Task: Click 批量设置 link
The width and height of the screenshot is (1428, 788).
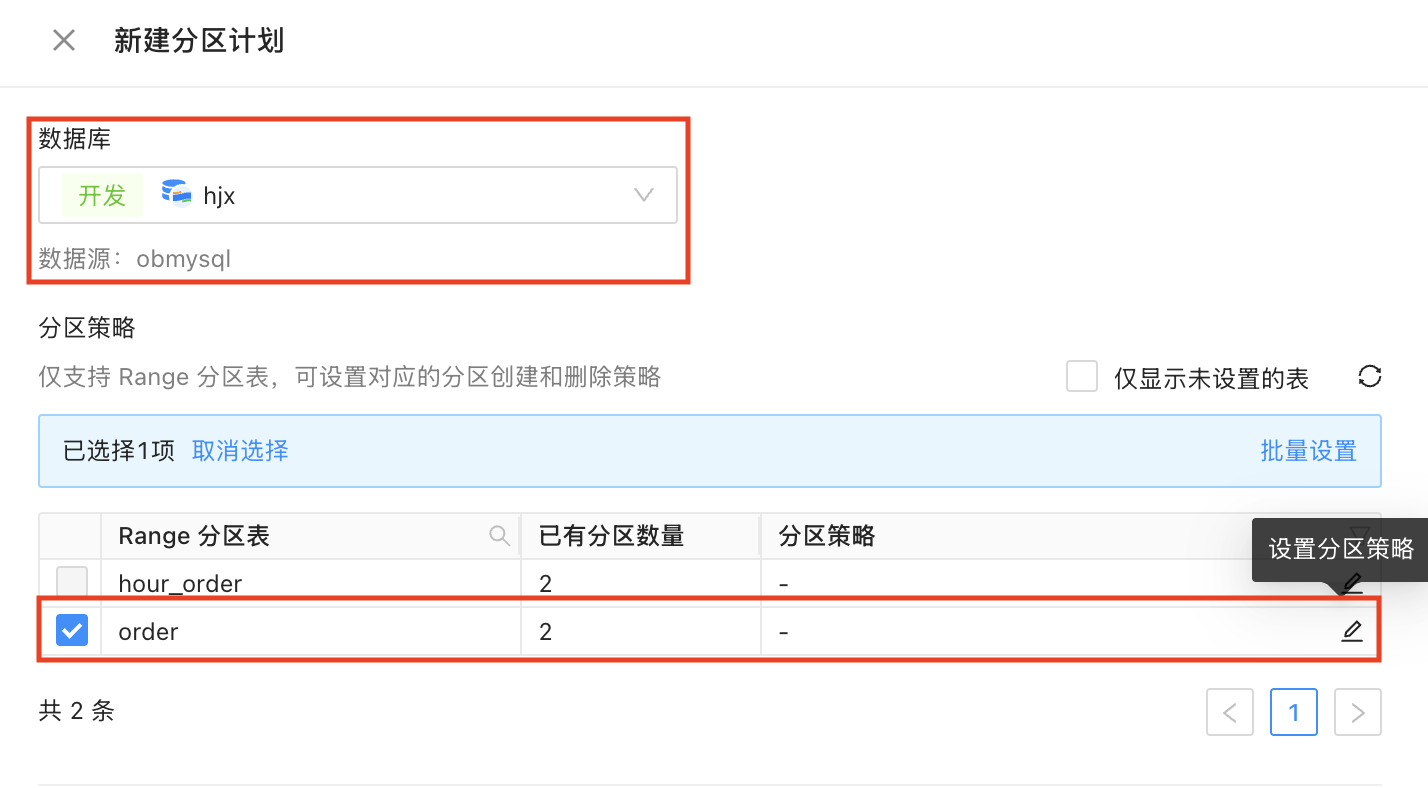Action: (x=1308, y=451)
